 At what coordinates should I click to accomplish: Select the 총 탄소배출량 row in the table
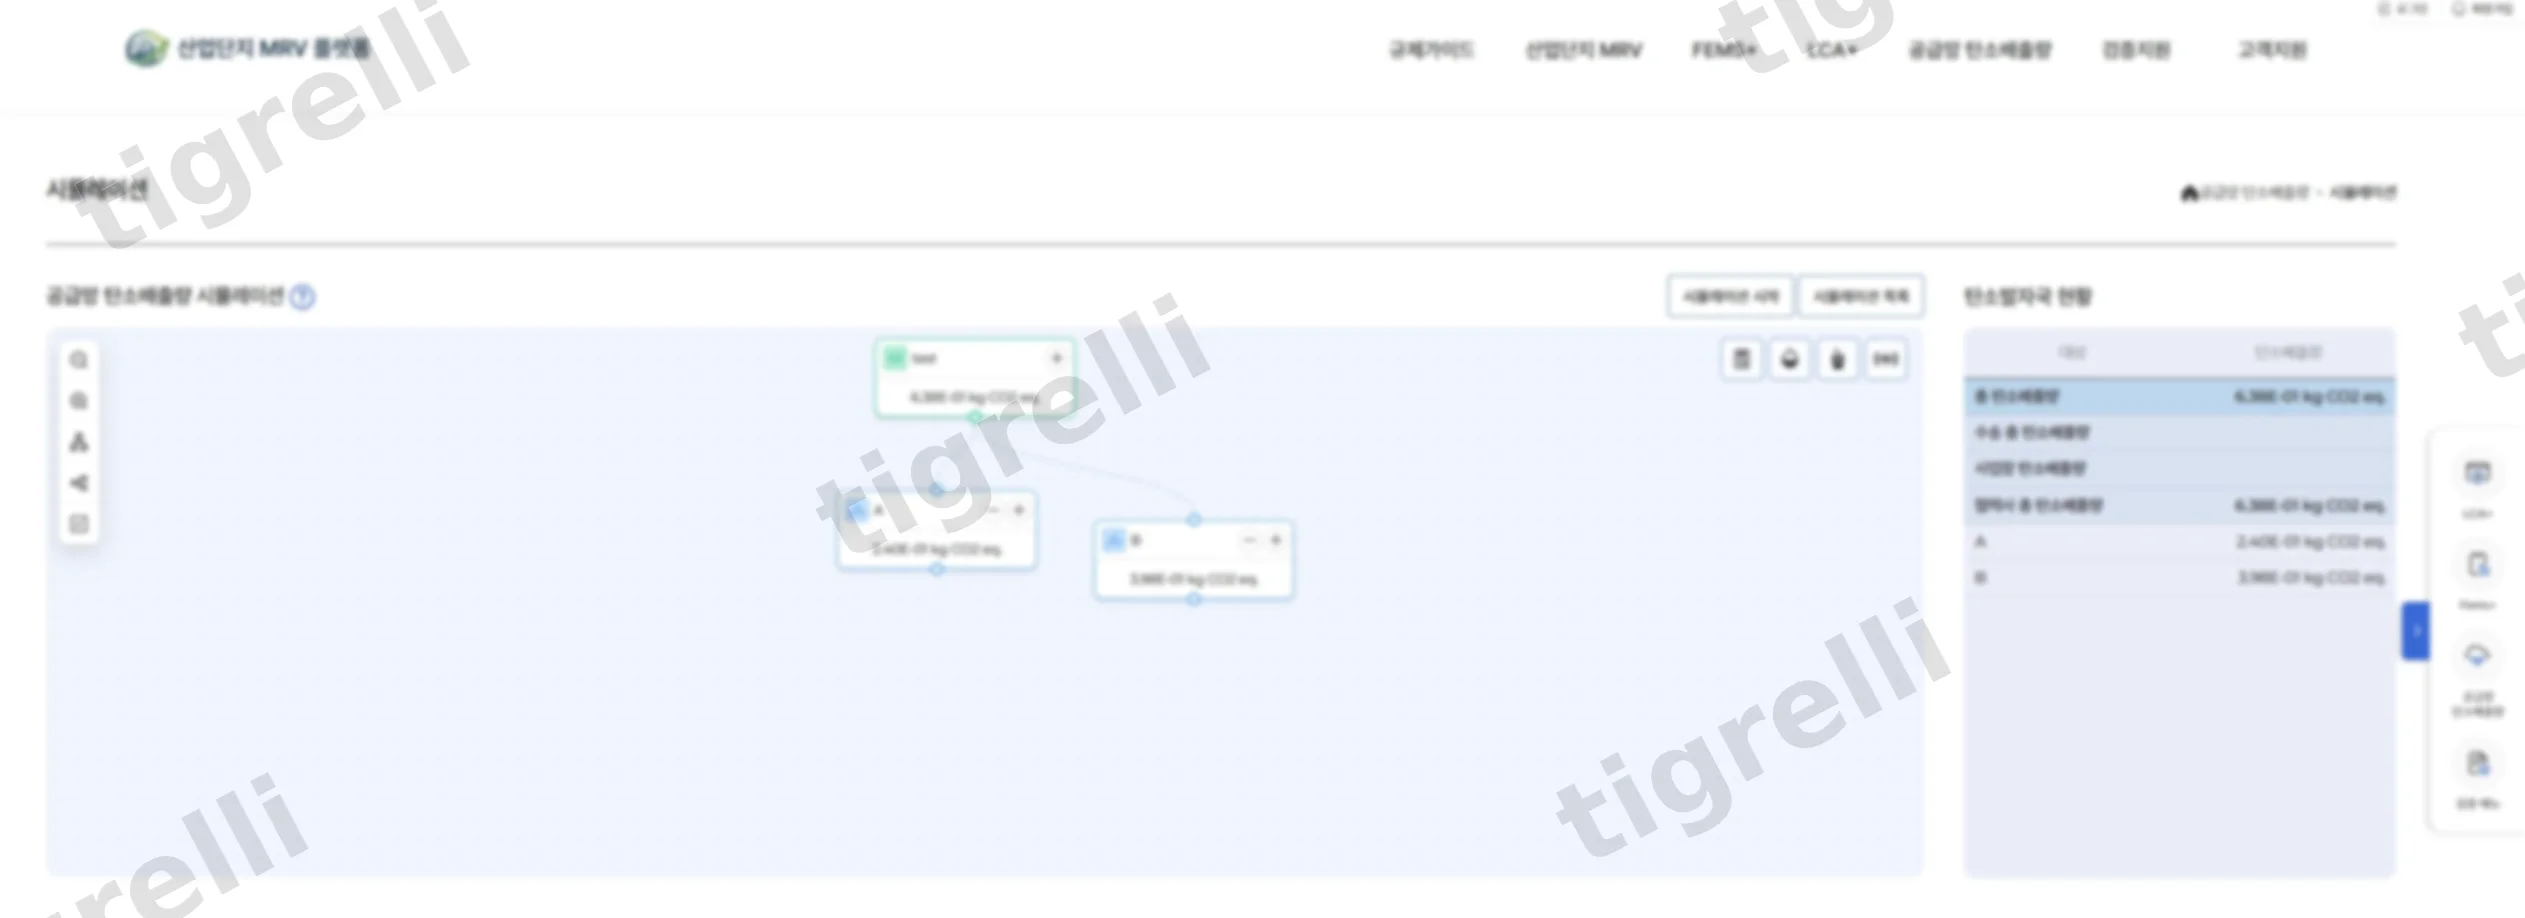click(x=2180, y=397)
